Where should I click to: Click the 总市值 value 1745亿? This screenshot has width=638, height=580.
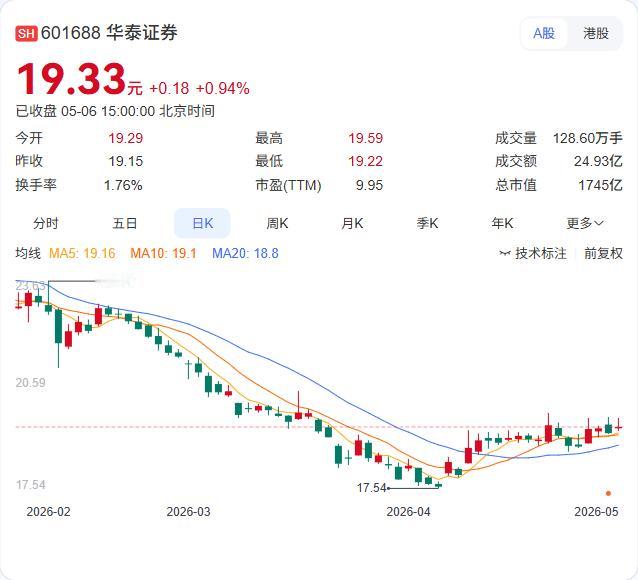point(601,185)
